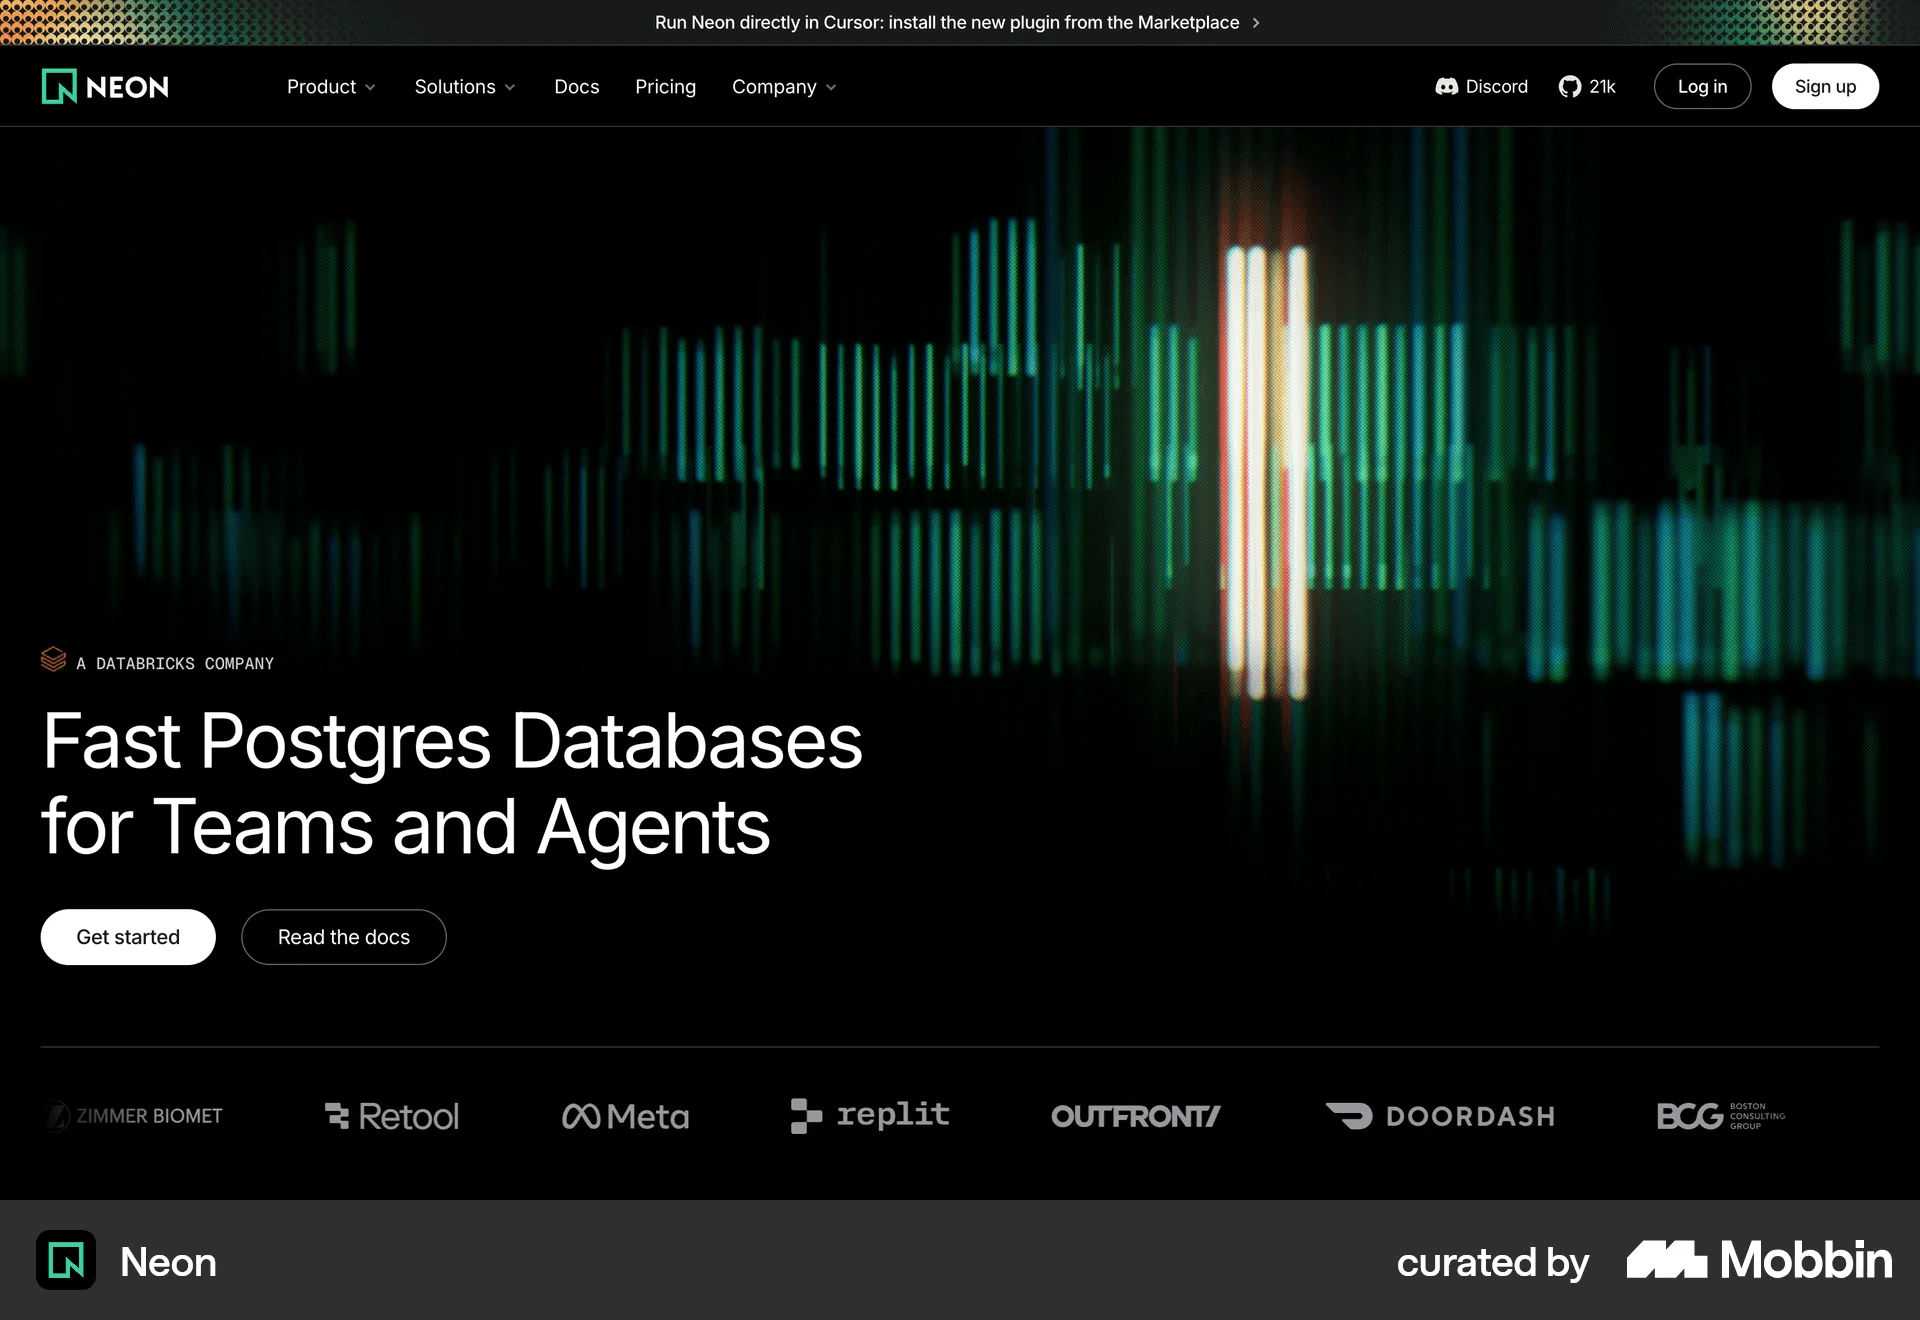Click the Discord icon
Image resolution: width=1920 pixels, height=1320 pixels.
point(1446,87)
